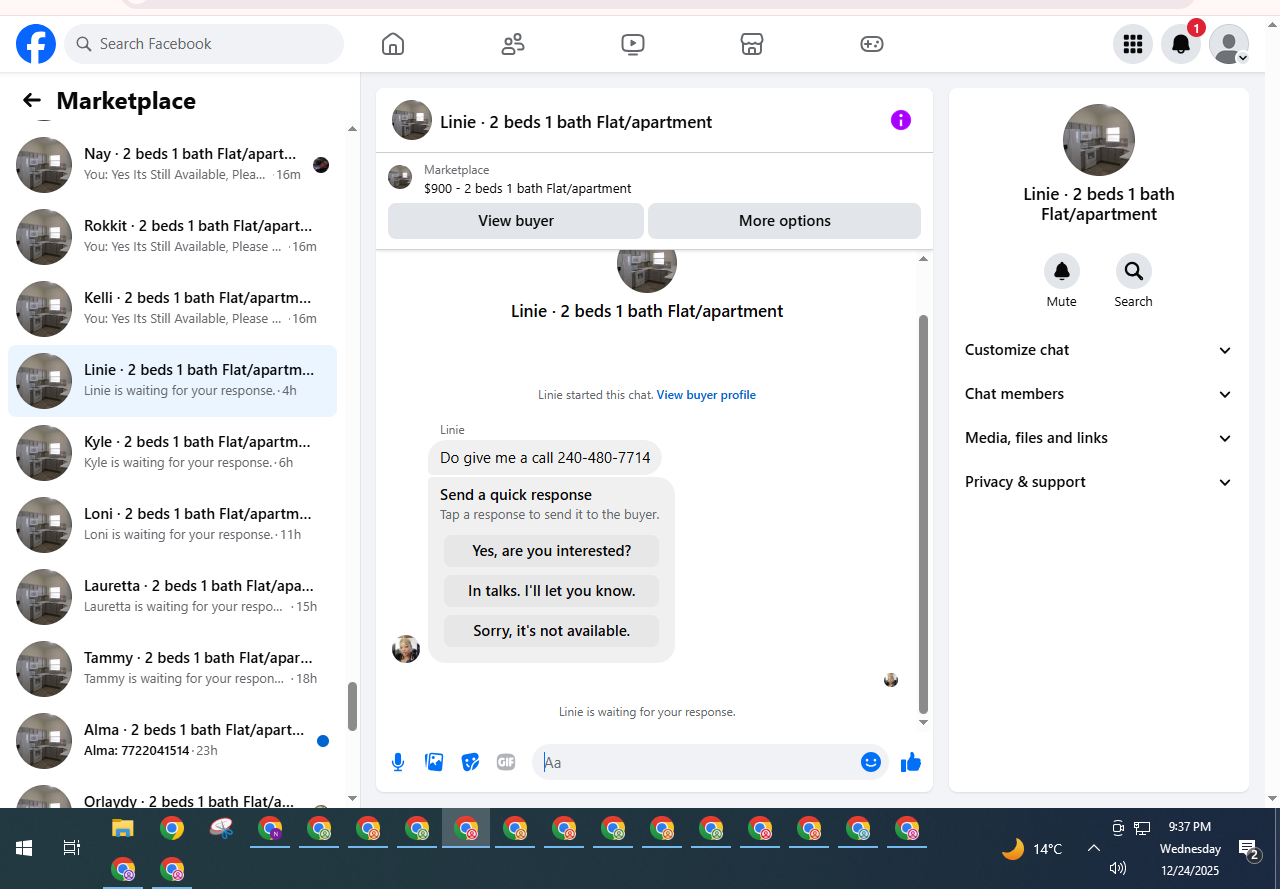Open the Nay conversation

click(x=172, y=165)
